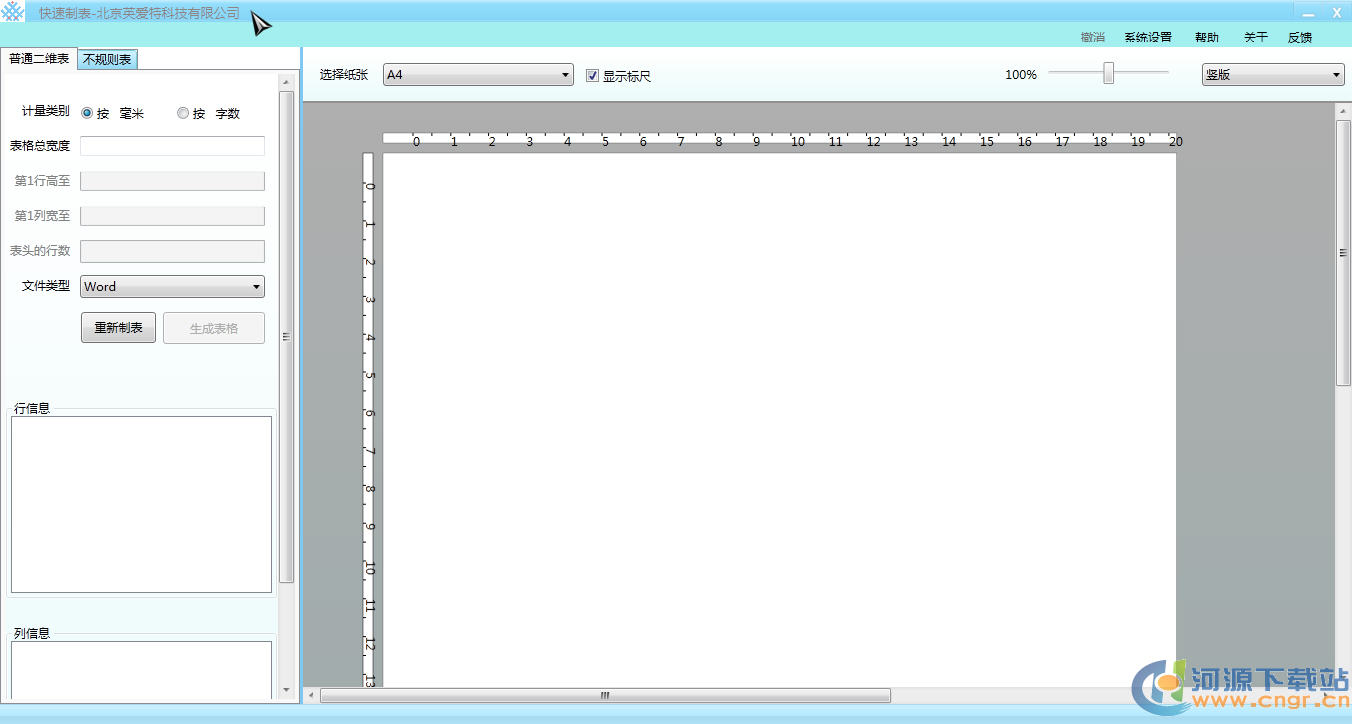
Task: Click the 100% zoom slider handle
Action: click(1108, 73)
